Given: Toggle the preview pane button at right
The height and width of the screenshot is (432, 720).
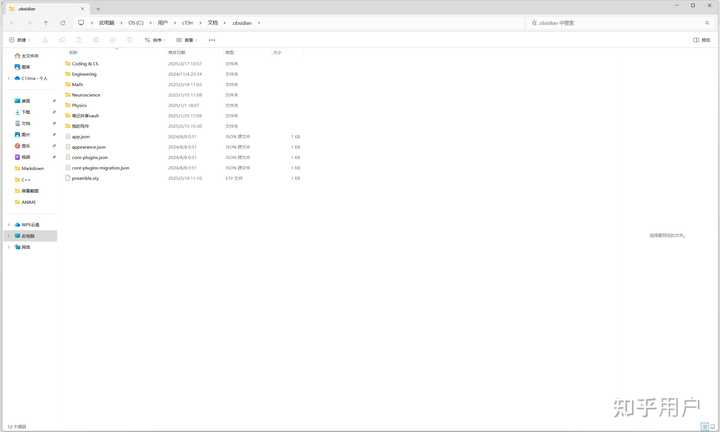Looking at the screenshot, I should point(702,40).
